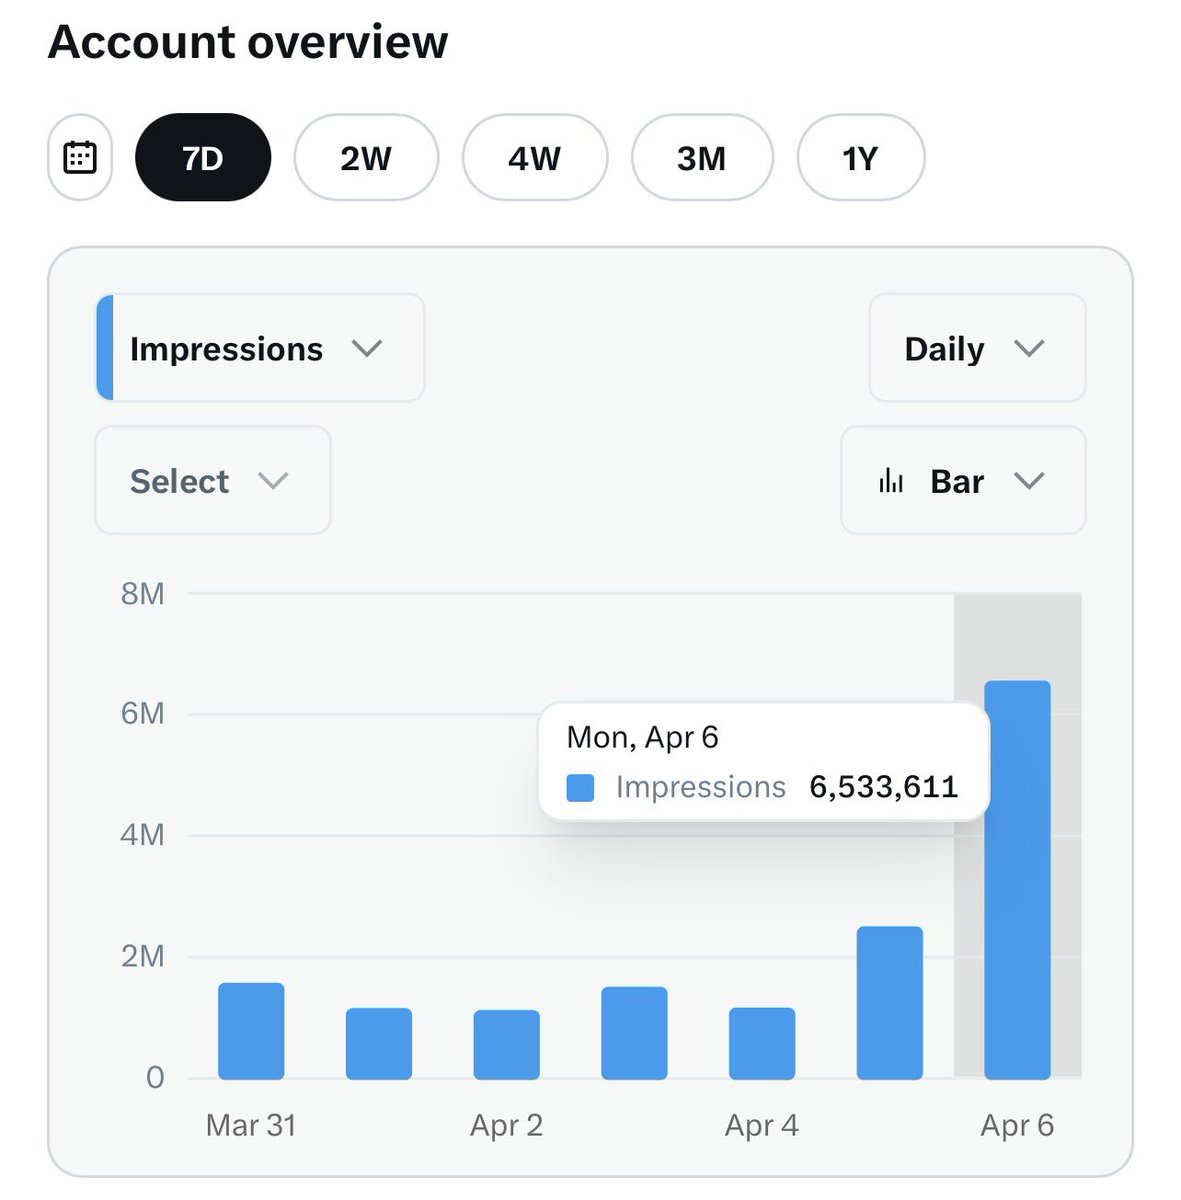Click the Apr 2 axis label
1181x1200 pixels.
(x=507, y=1125)
